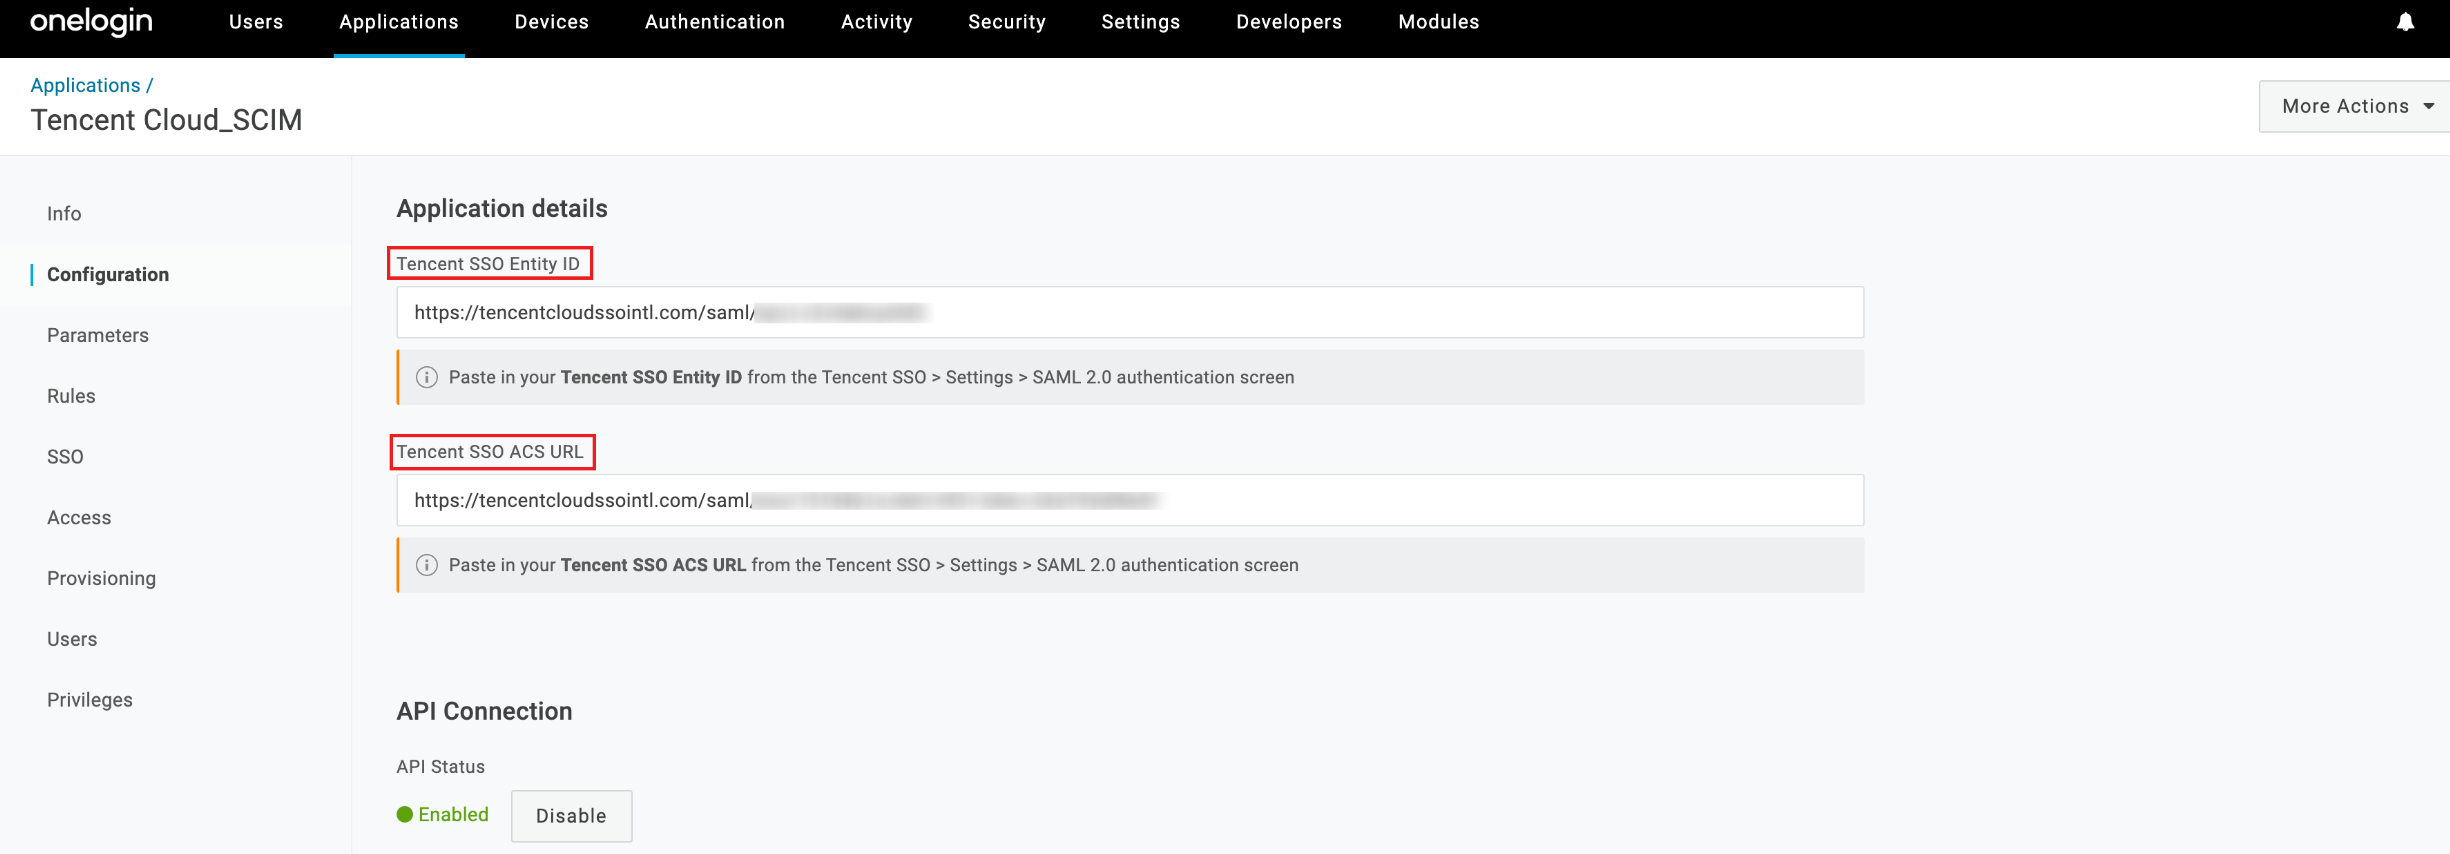Click the ACS URL paste instruction text
This screenshot has width=2450, height=854.
coord(874,565)
